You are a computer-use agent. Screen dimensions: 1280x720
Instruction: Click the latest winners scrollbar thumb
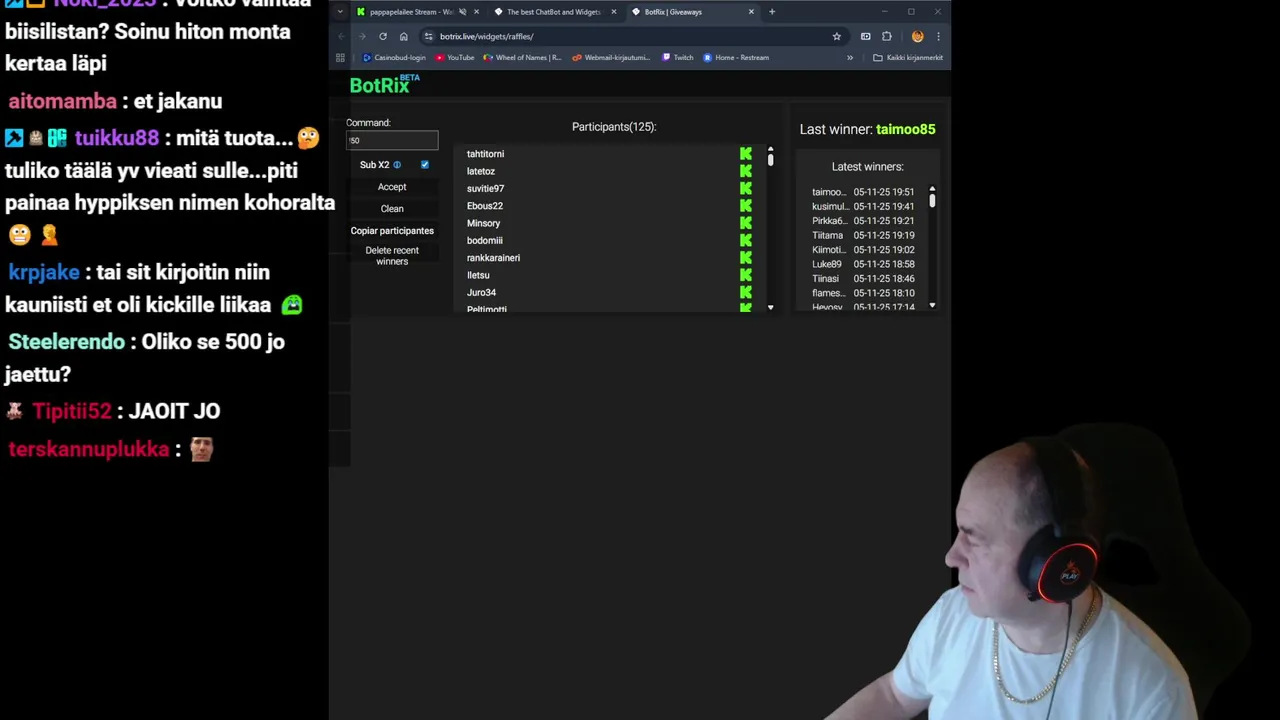[x=932, y=201]
